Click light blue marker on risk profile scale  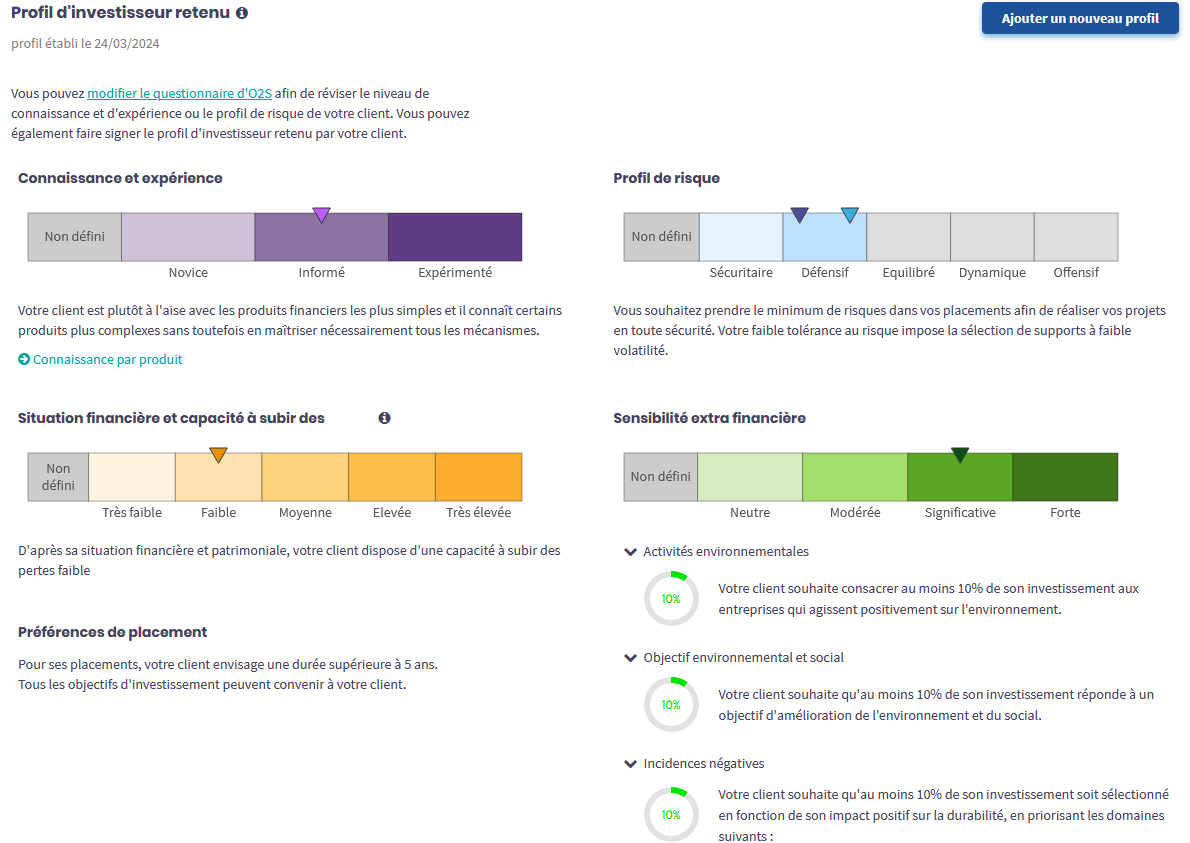coord(850,214)
